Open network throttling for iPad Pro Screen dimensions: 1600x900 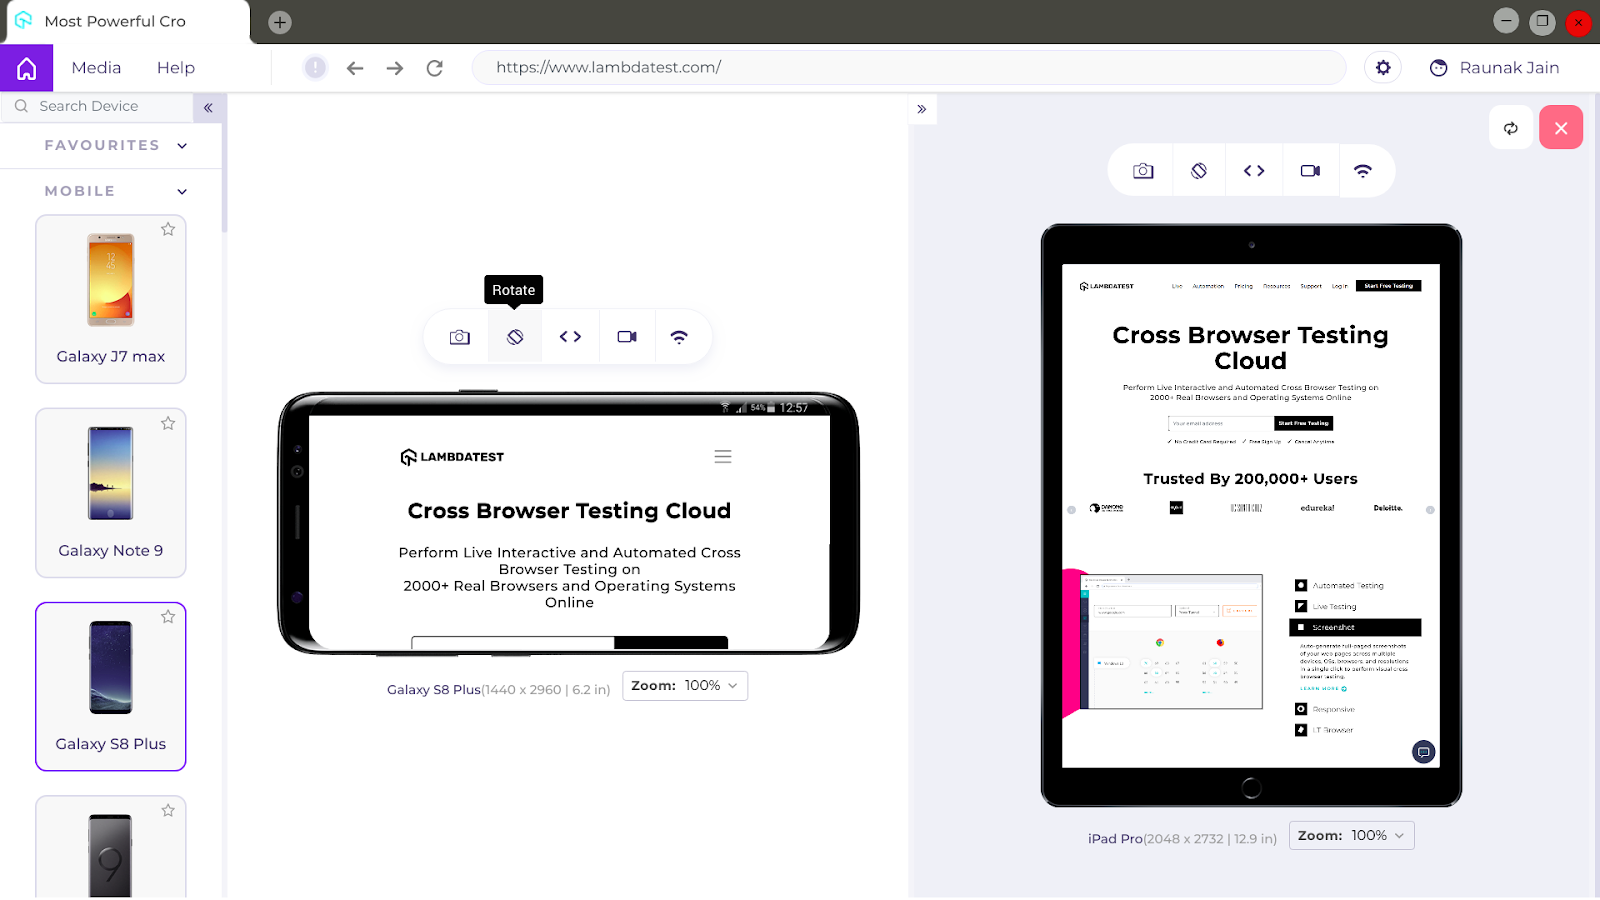pos(1363,171)
